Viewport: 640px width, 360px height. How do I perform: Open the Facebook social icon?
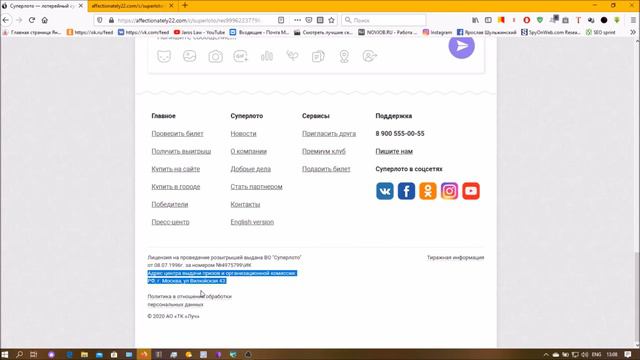click(x=407, y=191)
